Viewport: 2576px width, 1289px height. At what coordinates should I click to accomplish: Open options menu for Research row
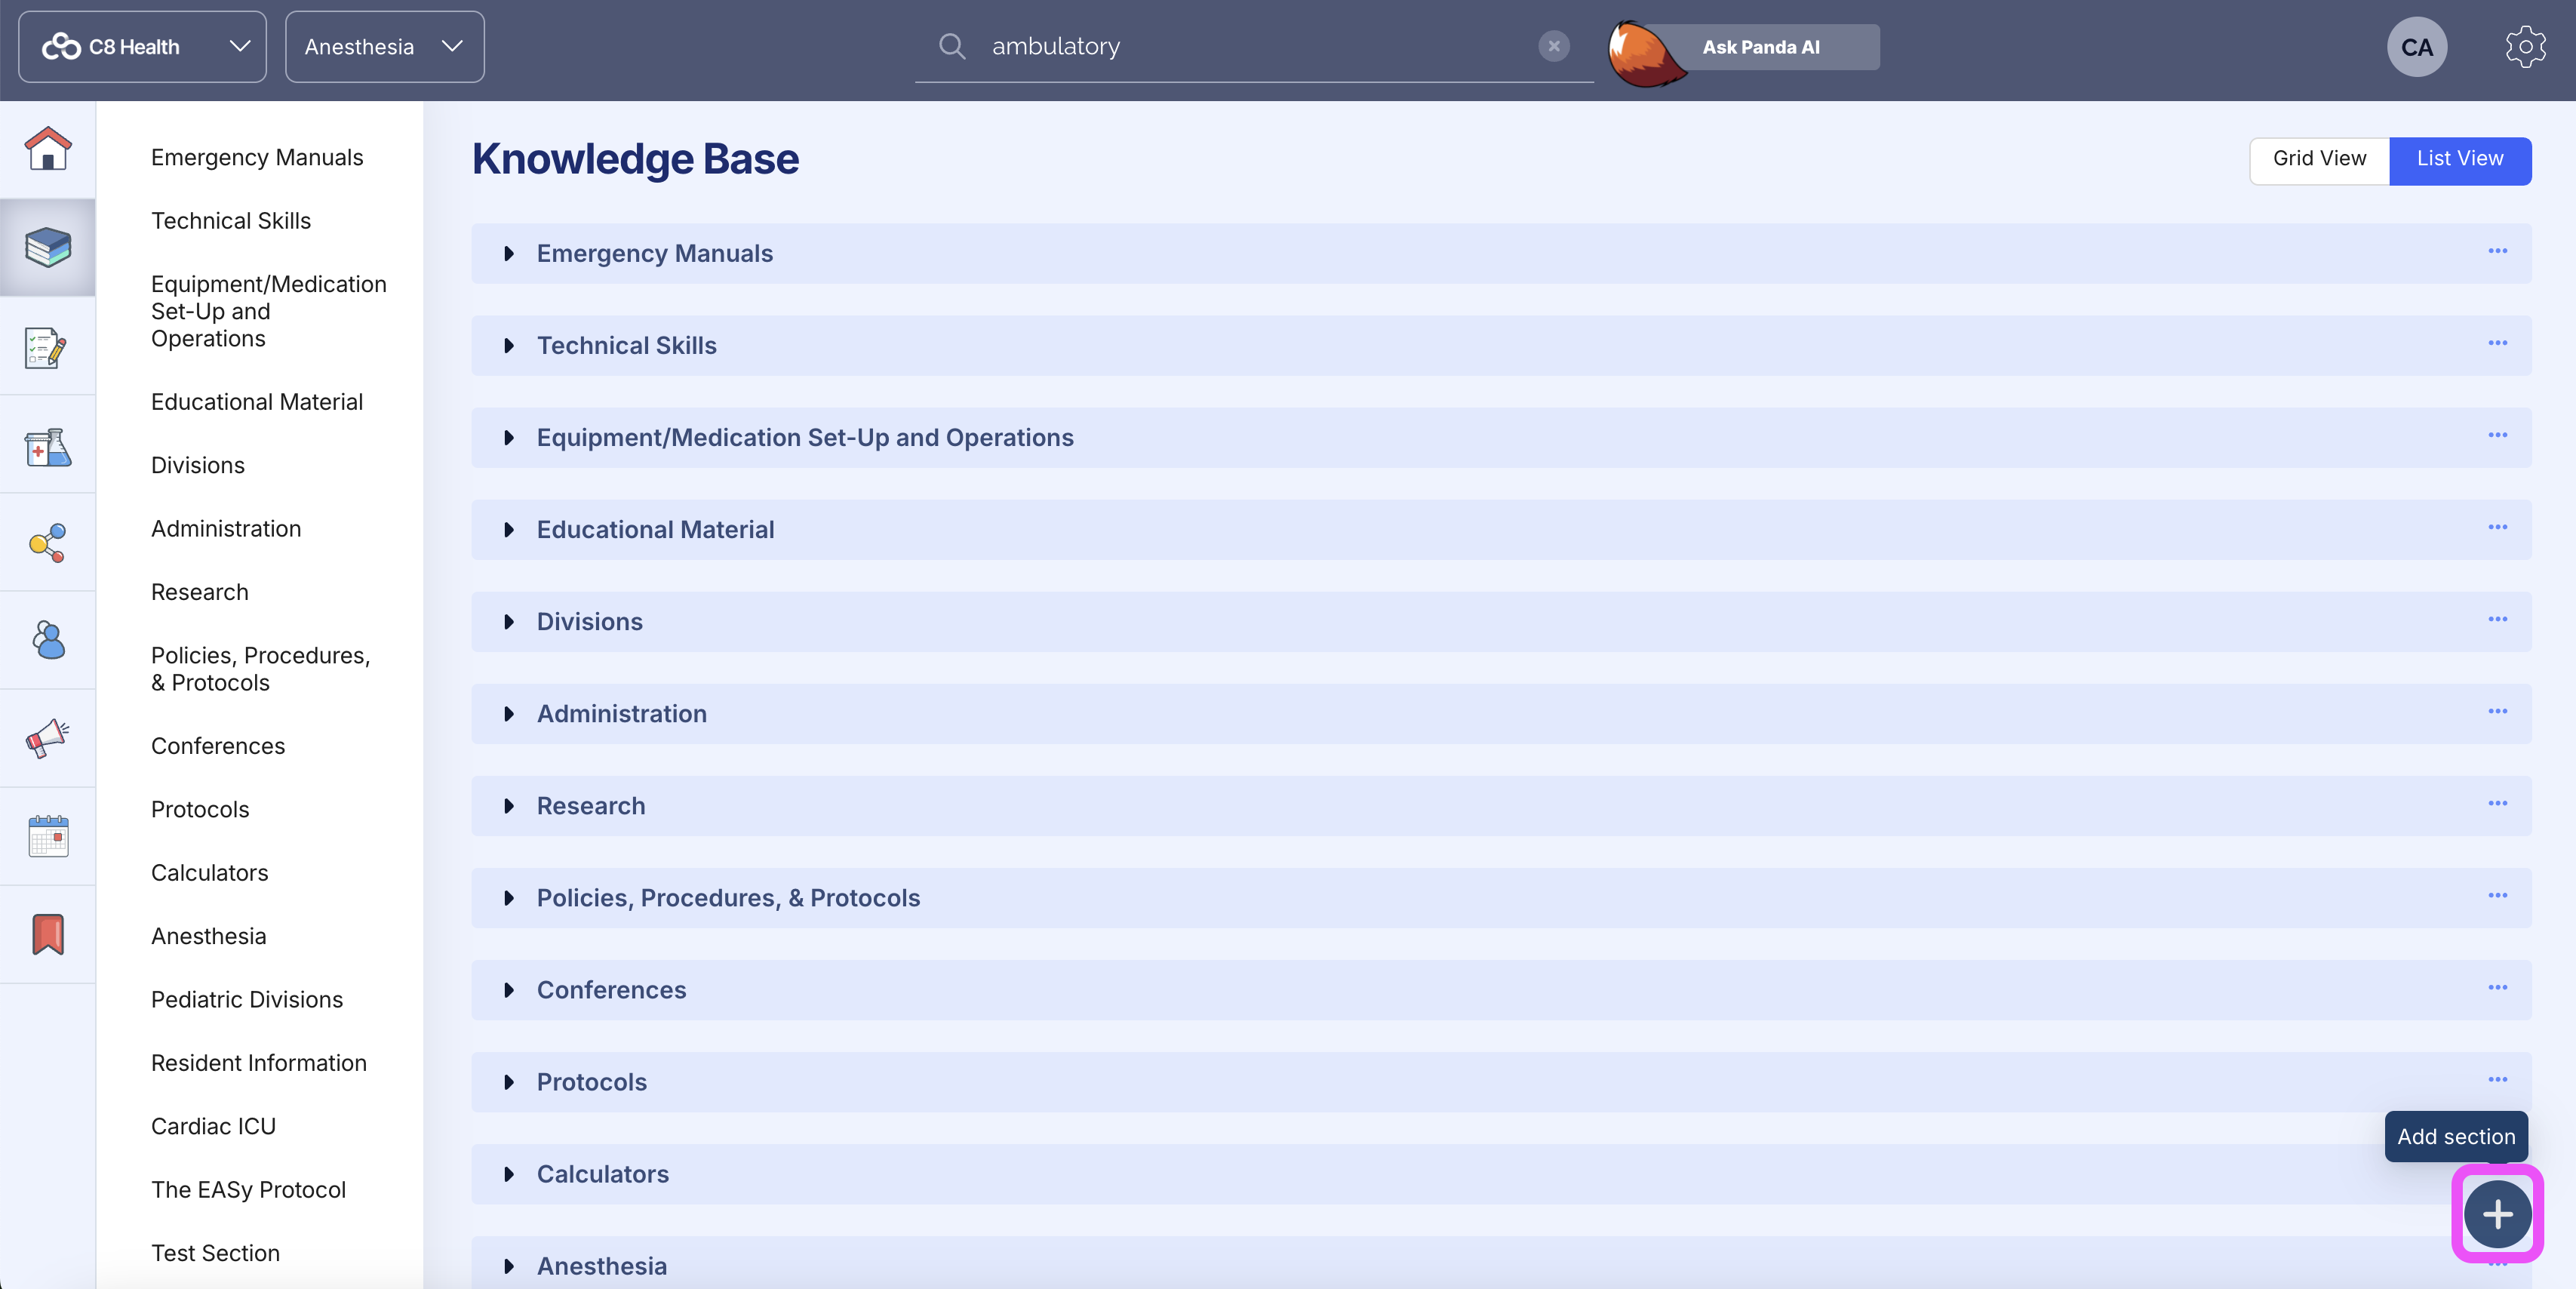coord(2498,803)
